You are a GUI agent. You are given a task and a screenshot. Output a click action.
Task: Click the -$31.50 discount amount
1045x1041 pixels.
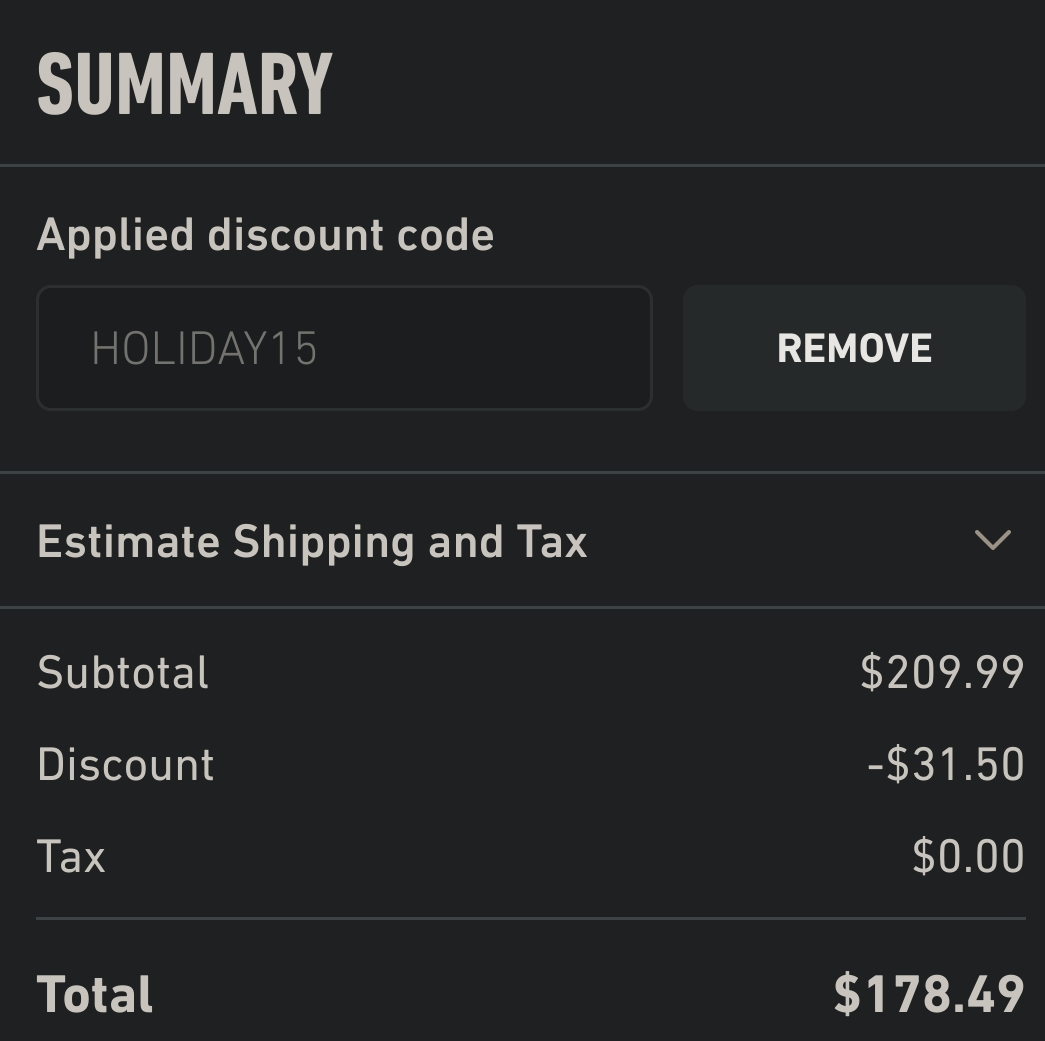[946, 765]
